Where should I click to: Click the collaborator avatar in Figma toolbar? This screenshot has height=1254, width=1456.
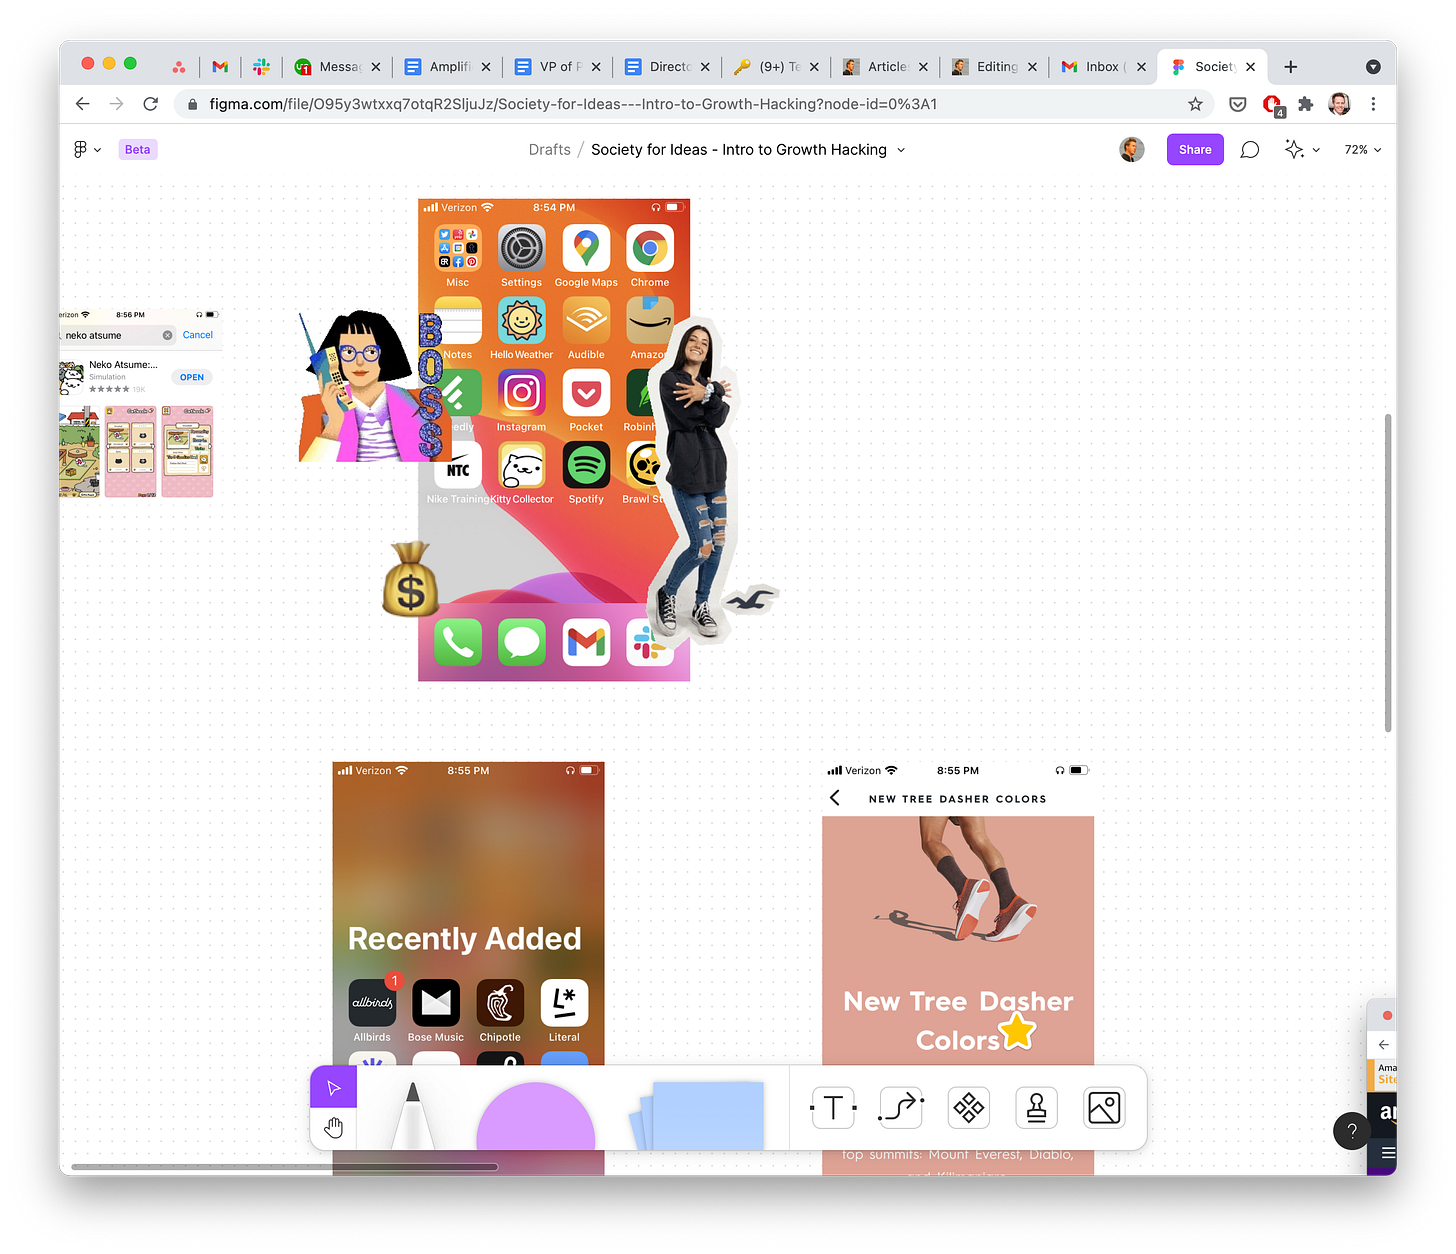click(x=1132, y=150)
